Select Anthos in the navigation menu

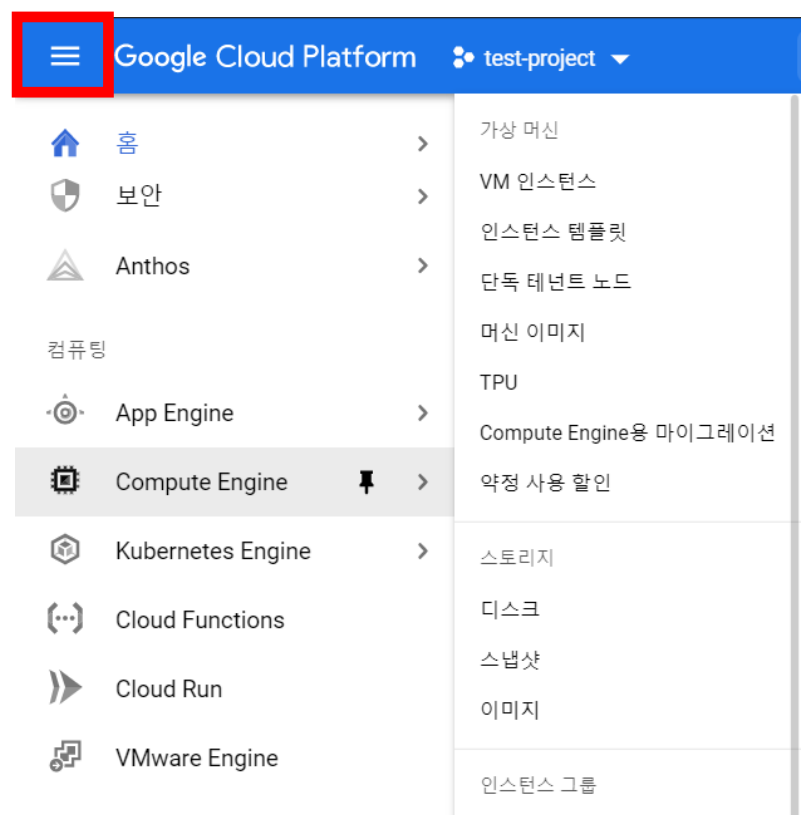pos(153,266)
